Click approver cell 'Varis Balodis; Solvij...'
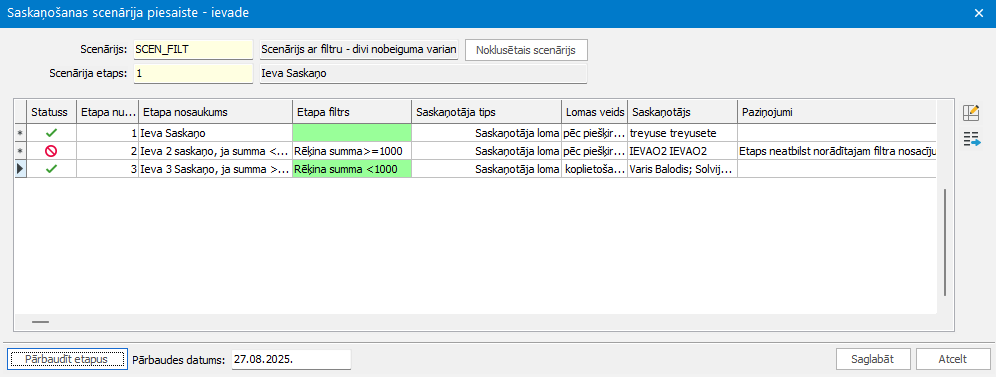Screen dimensions: 996x377 [x=682, y=169]
